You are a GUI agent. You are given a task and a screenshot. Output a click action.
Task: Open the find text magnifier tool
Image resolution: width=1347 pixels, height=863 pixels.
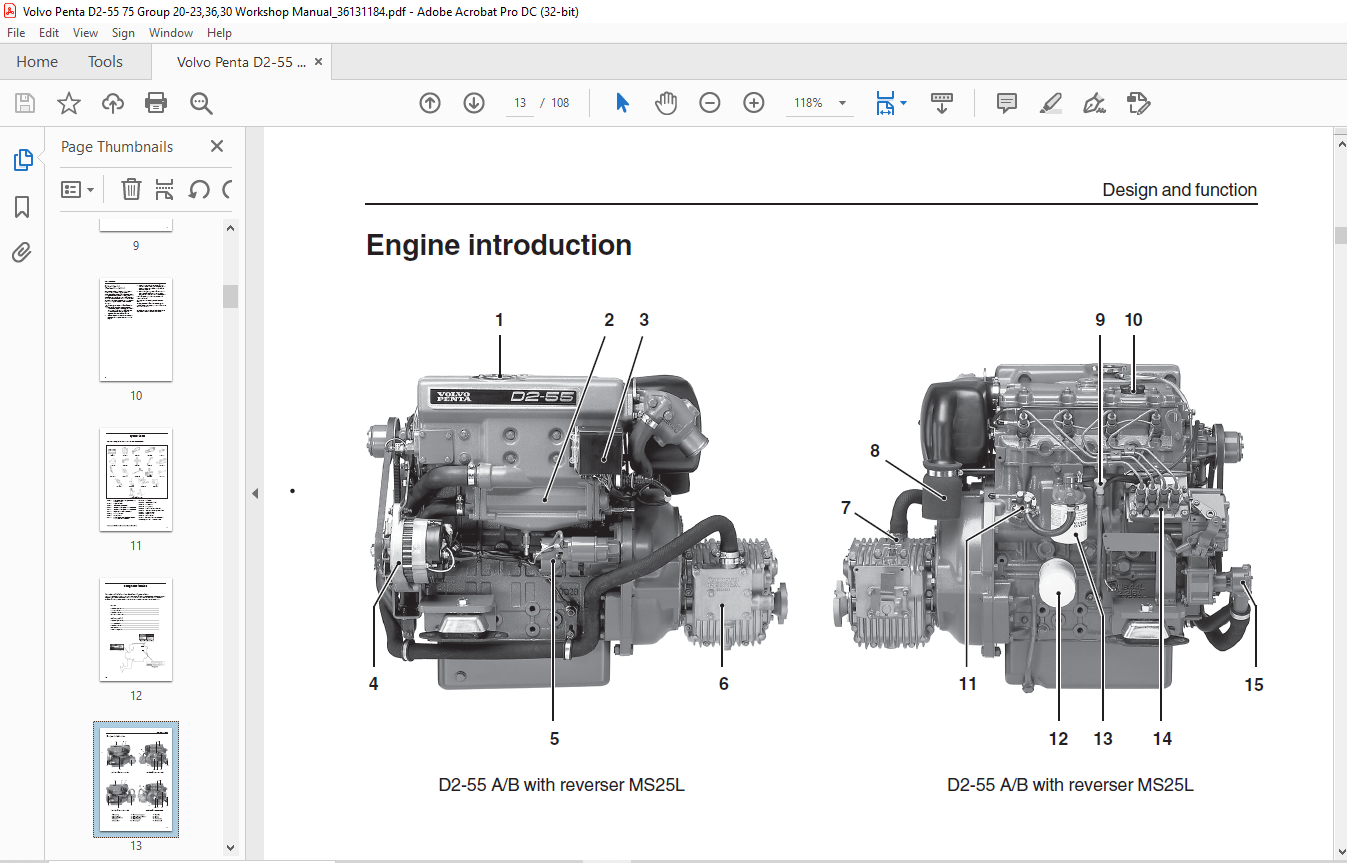tap(201, 103)
